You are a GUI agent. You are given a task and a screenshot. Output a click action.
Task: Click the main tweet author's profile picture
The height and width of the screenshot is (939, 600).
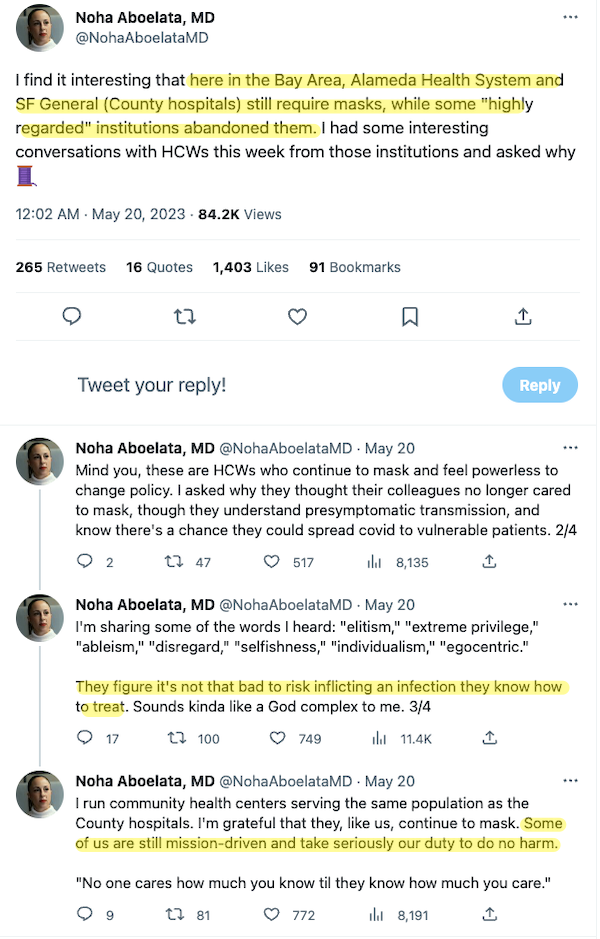40,27
